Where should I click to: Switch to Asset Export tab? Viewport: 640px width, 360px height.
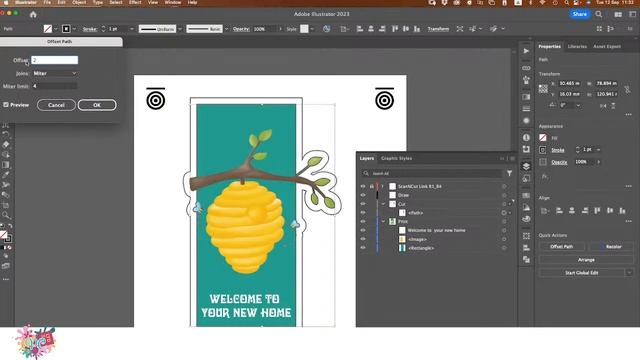tap(607, 47)
